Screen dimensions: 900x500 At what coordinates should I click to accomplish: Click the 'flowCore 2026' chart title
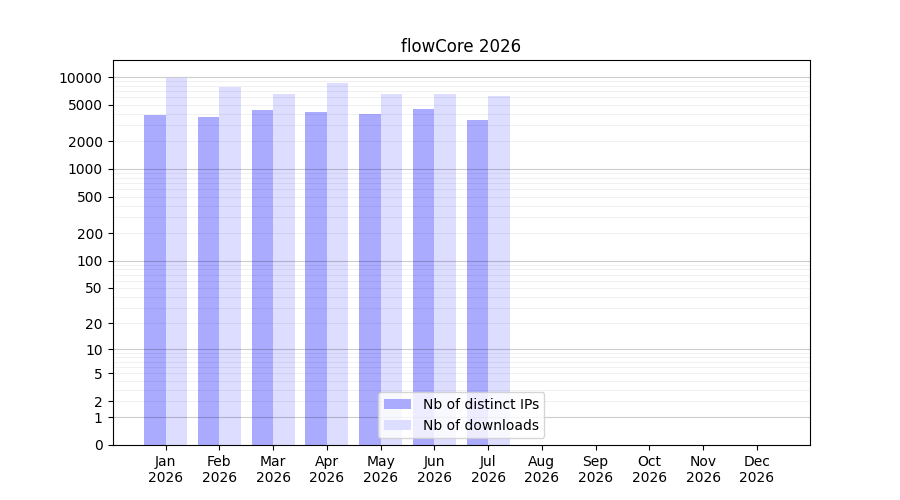[460, 46]
